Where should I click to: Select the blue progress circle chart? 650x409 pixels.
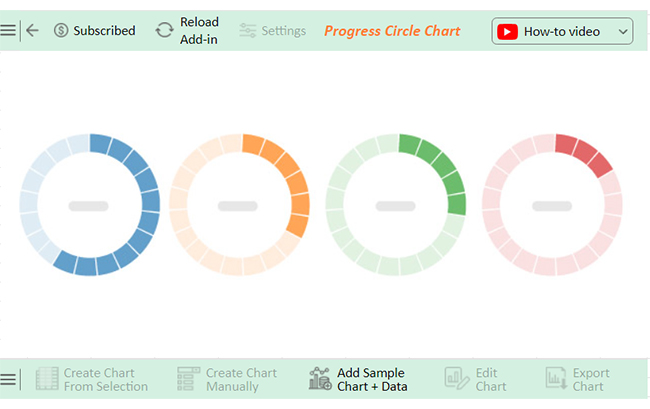click(x=90, y=205)
